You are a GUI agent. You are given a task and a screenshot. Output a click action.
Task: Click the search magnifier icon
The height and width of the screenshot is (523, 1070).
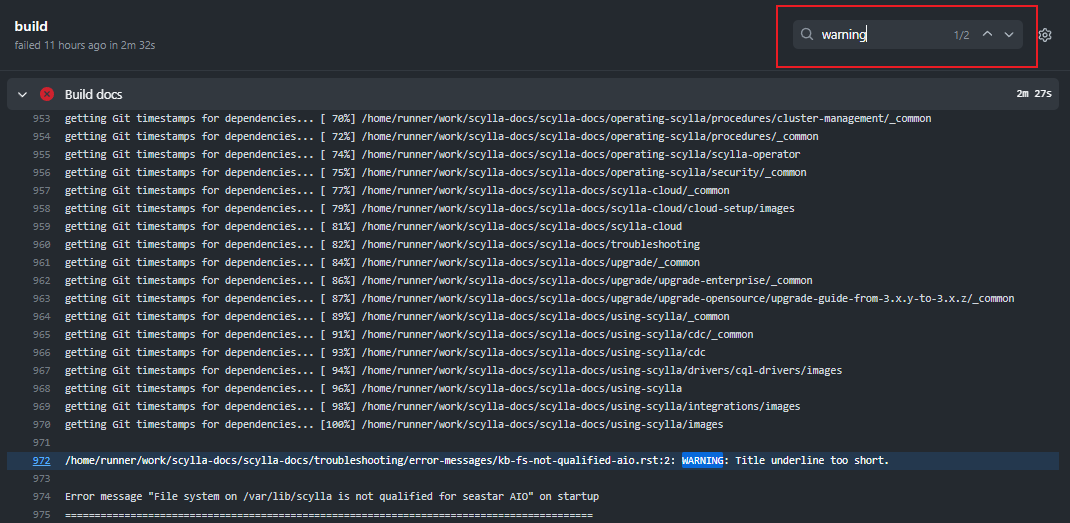coord(807,35)
